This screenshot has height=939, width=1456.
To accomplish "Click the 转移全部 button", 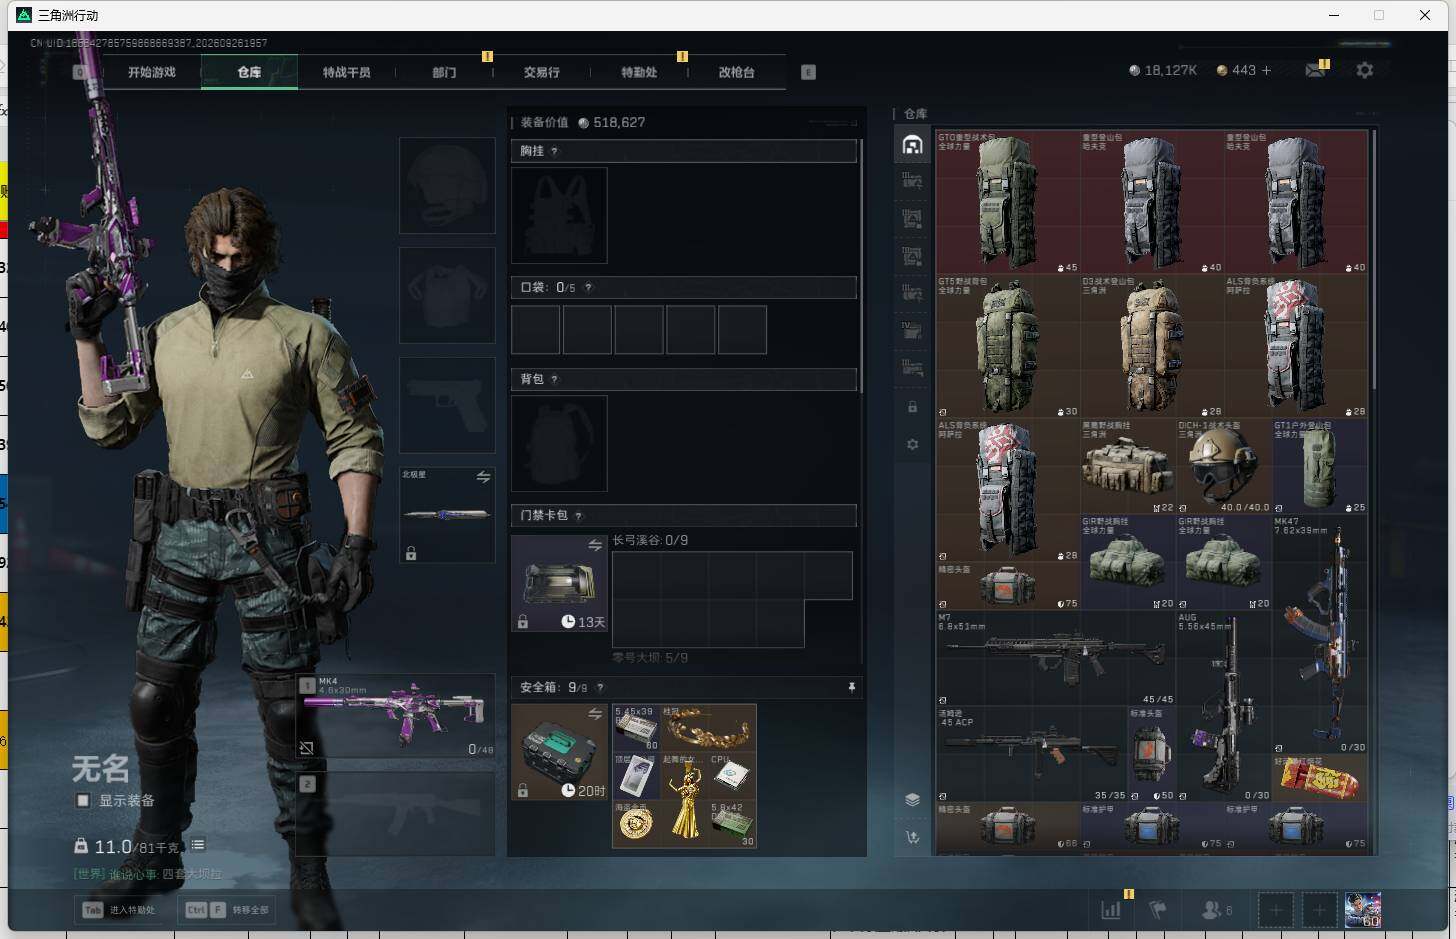I will point(227,909).
